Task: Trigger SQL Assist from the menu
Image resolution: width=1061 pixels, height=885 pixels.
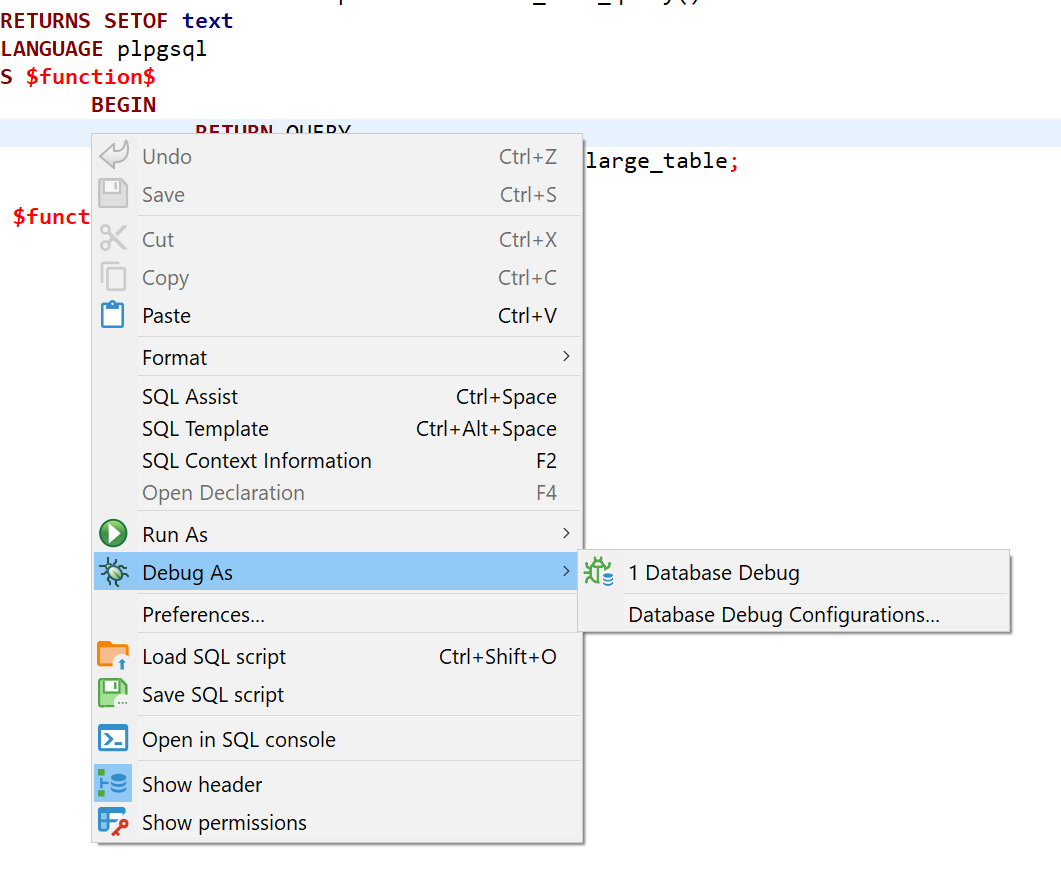Action: point(190,396)
